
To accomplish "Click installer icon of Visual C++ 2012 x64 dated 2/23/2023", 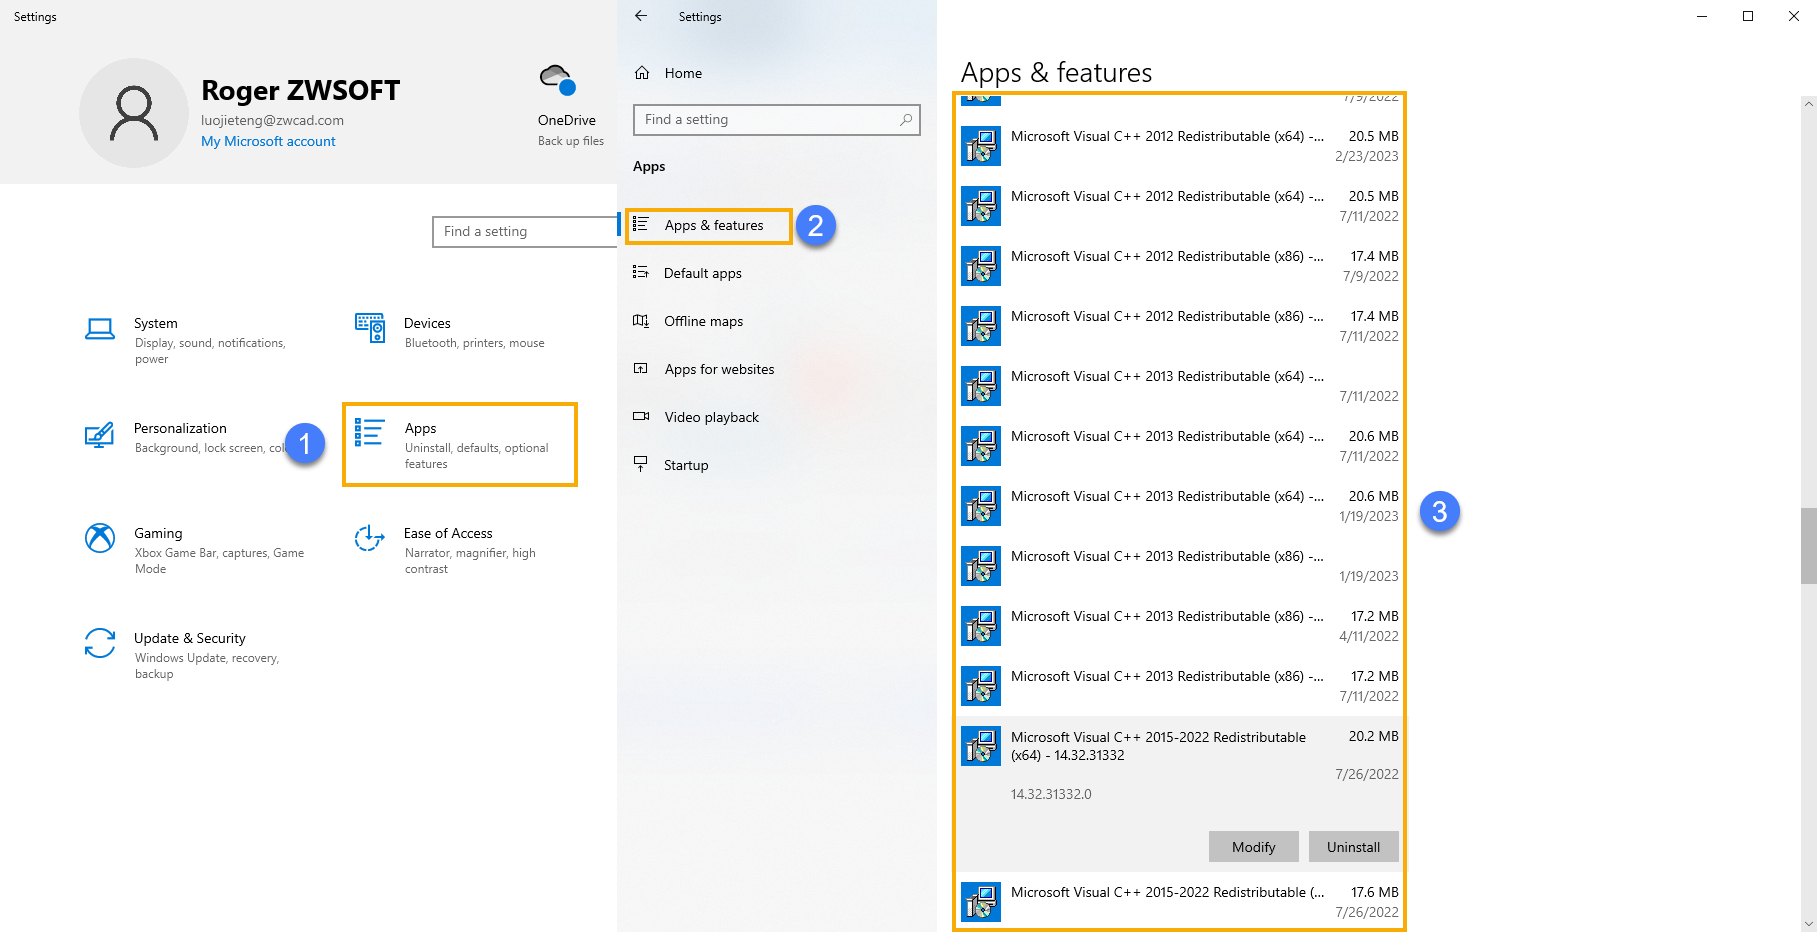I will [981, 146].
